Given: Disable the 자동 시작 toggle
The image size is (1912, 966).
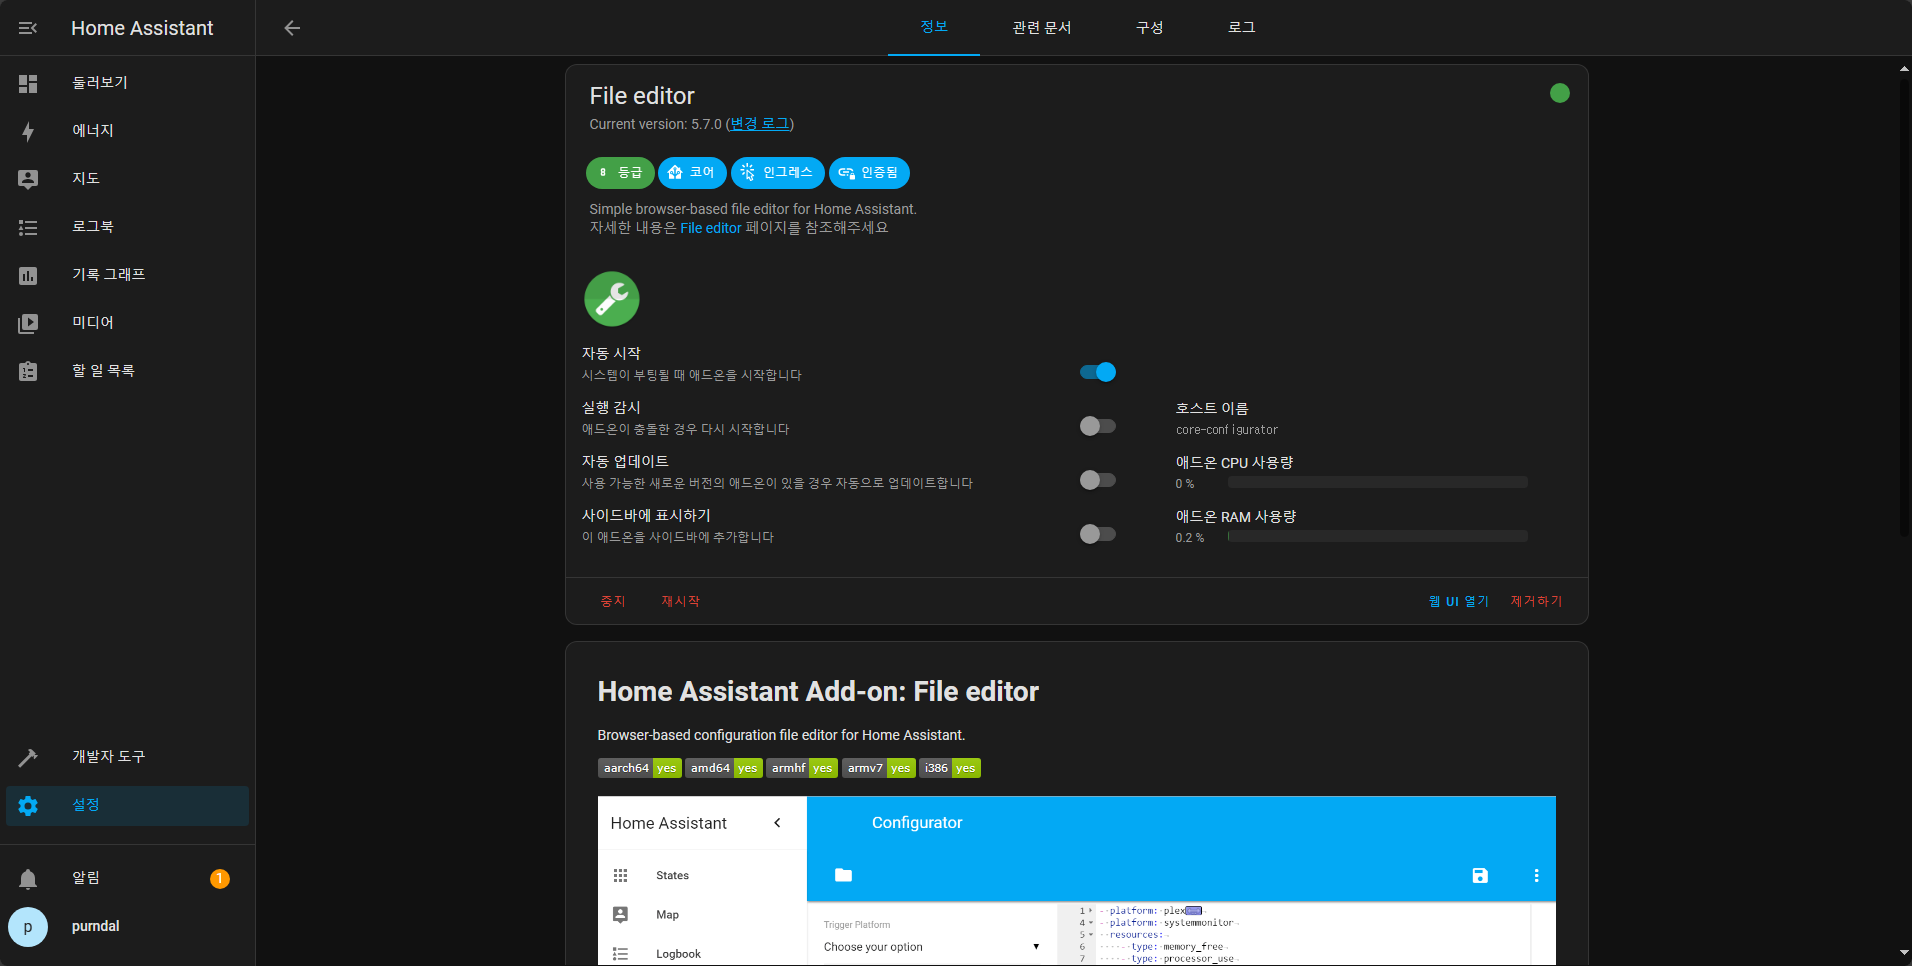Looking at the screenshot, I should tap(1098, 372).
